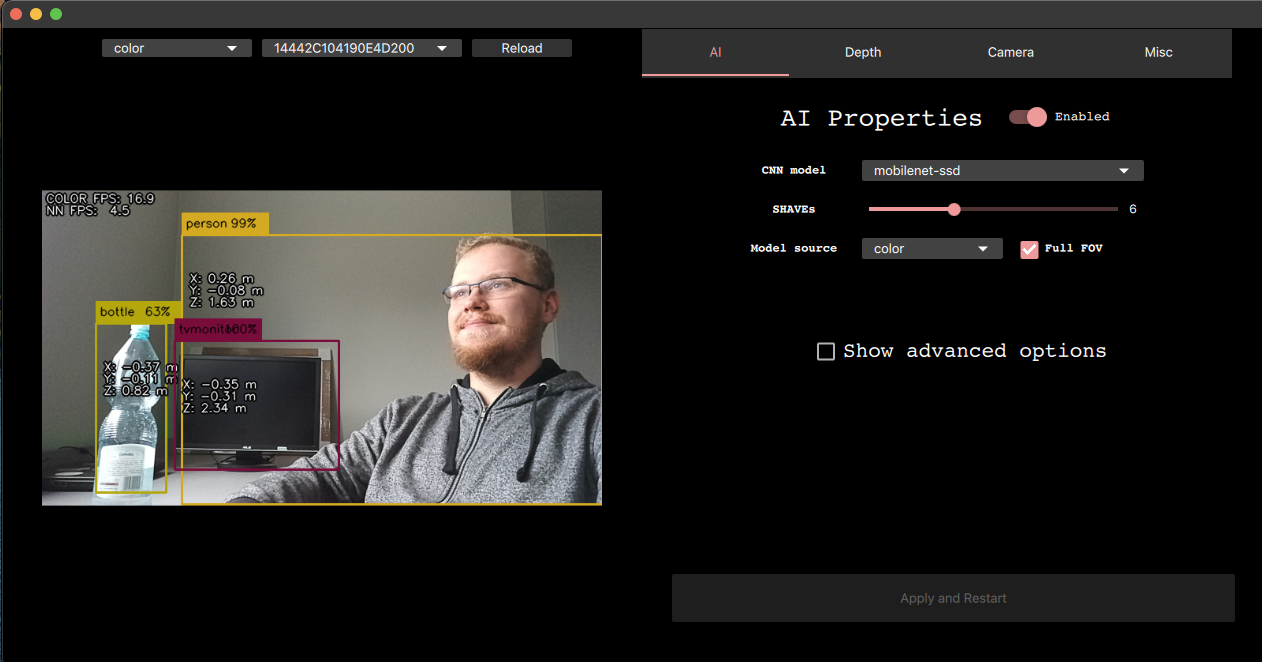Click the Model source label

(794, 248)
